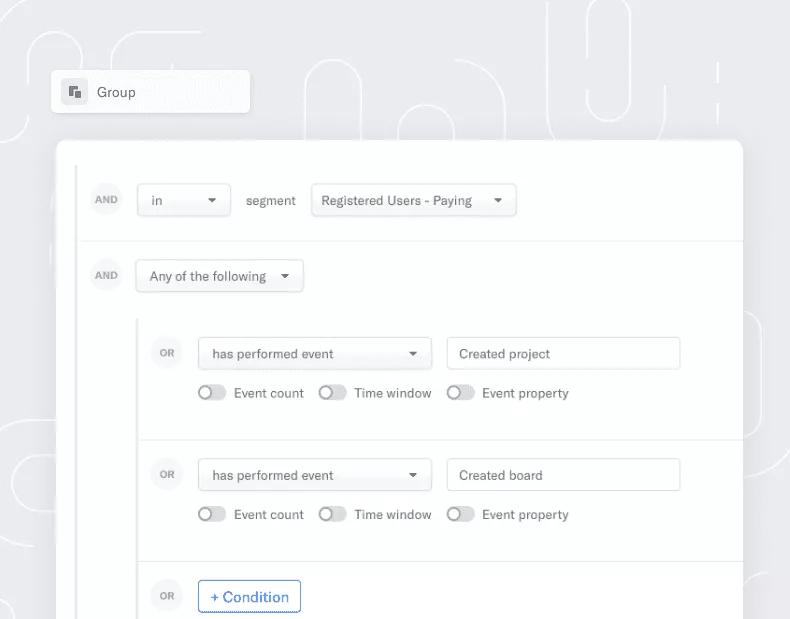Click the Created board event field
The width and height of the screenshot is (790, 619).
coord(563,475)
